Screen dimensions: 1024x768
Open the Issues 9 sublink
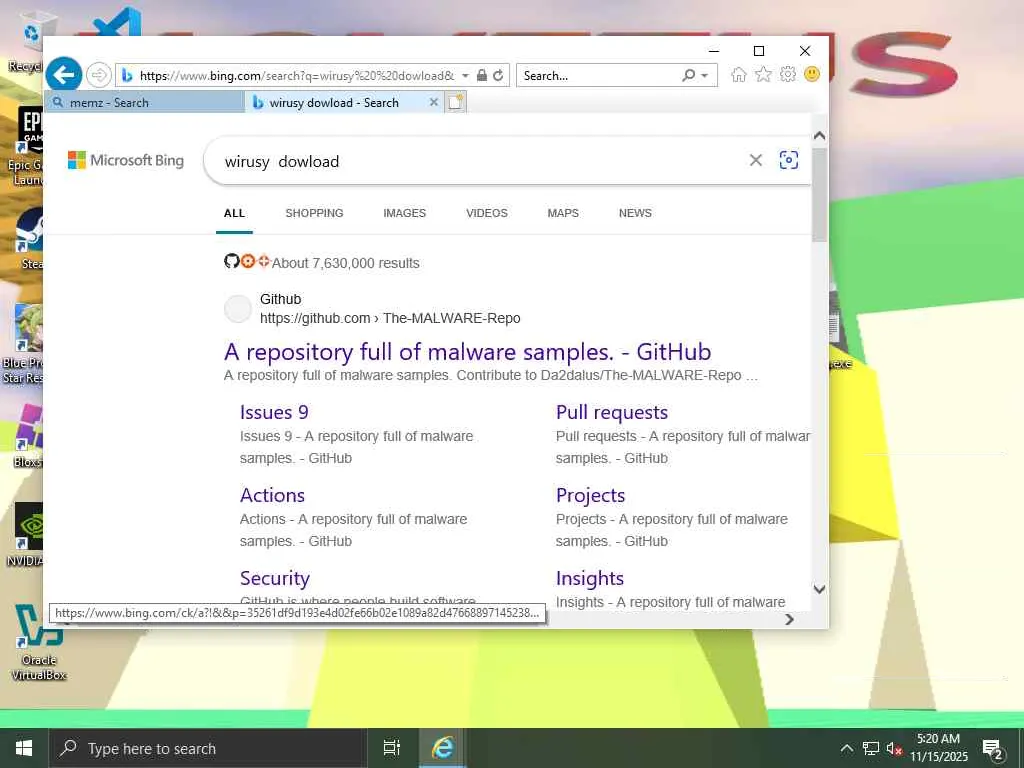(274, 412)
